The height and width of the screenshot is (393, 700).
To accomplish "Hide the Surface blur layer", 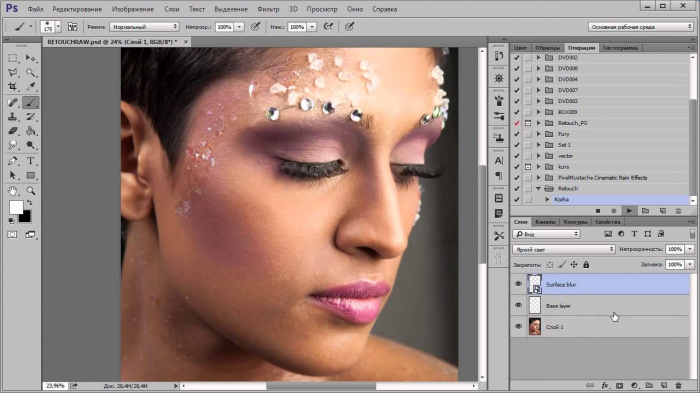I will click(x=518, y=284).
